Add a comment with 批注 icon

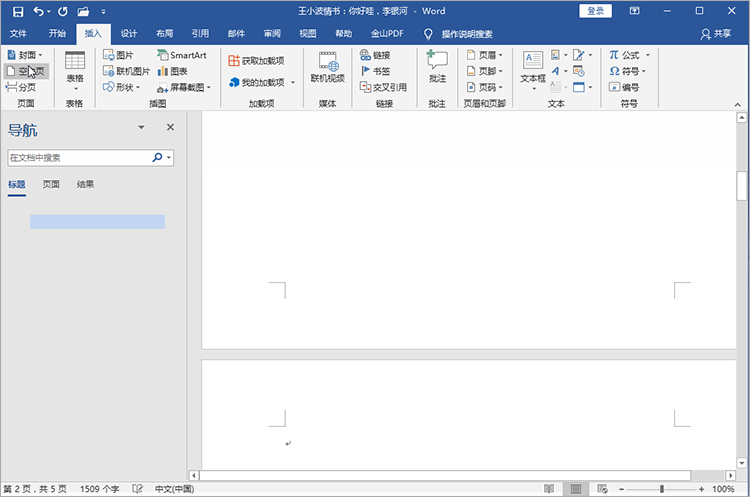437,67
